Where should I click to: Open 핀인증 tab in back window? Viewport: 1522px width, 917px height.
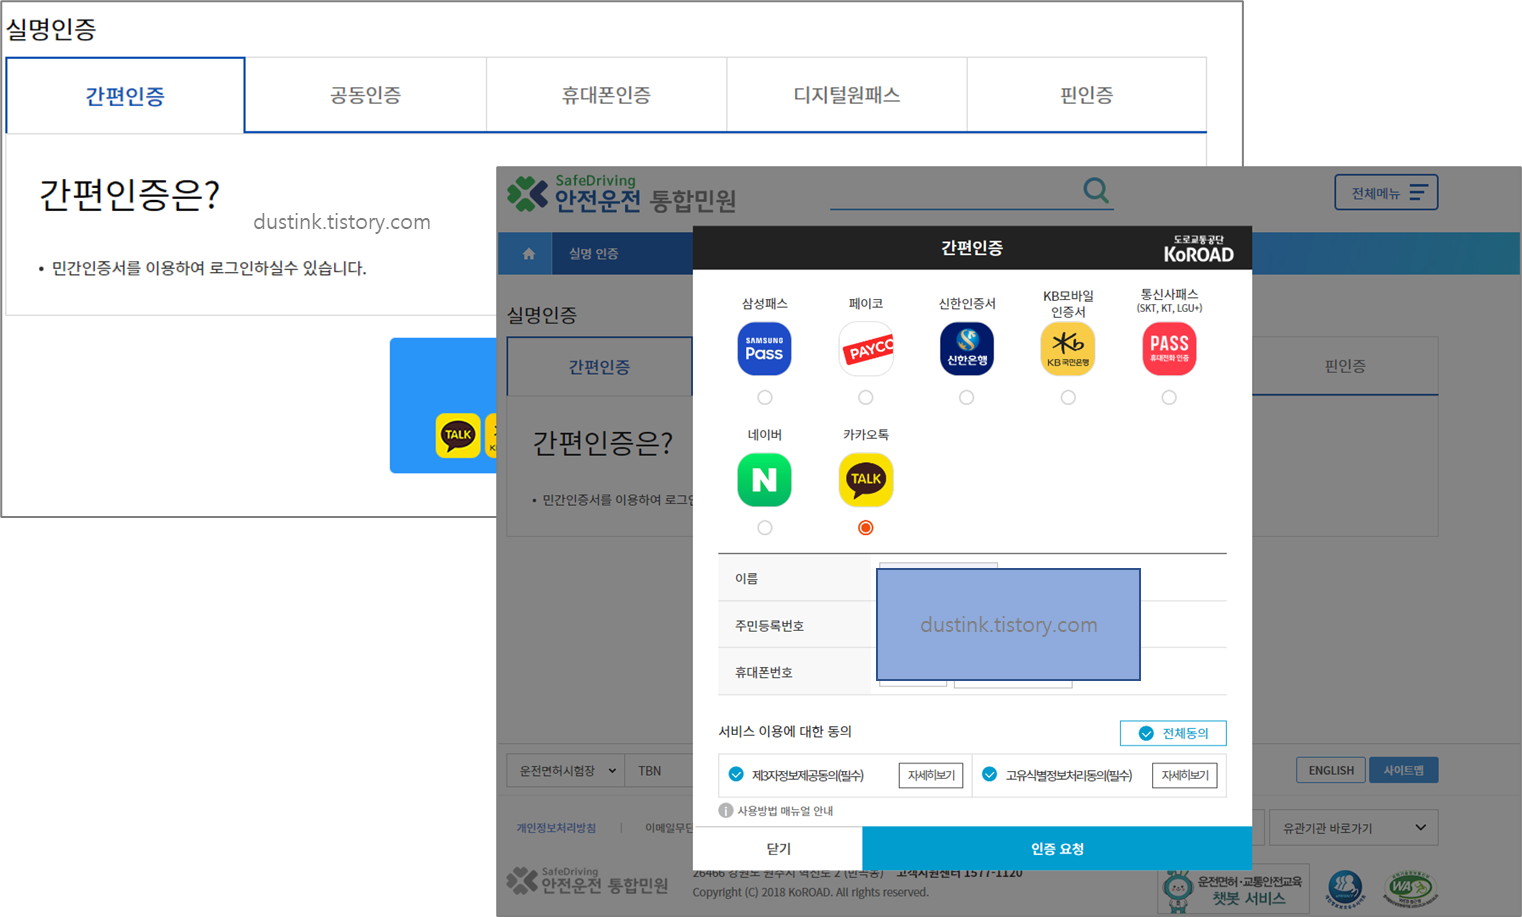click(1086, 95)
